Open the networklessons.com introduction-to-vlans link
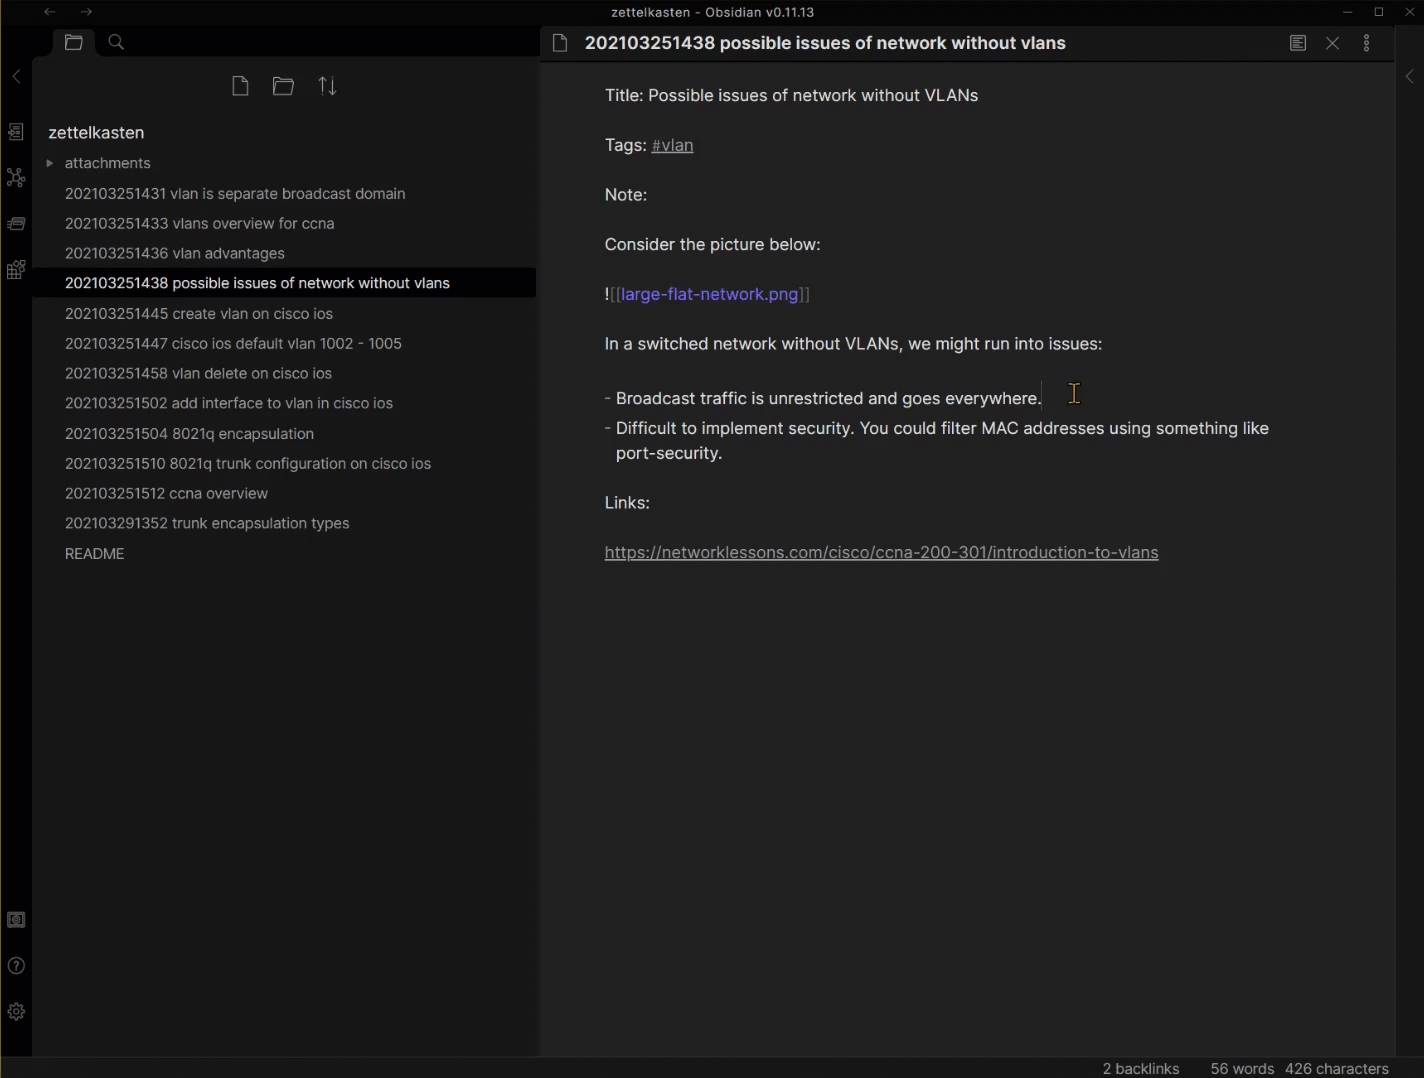Viewport: 1424px width, 1078px height. click(x=881, y=552)
